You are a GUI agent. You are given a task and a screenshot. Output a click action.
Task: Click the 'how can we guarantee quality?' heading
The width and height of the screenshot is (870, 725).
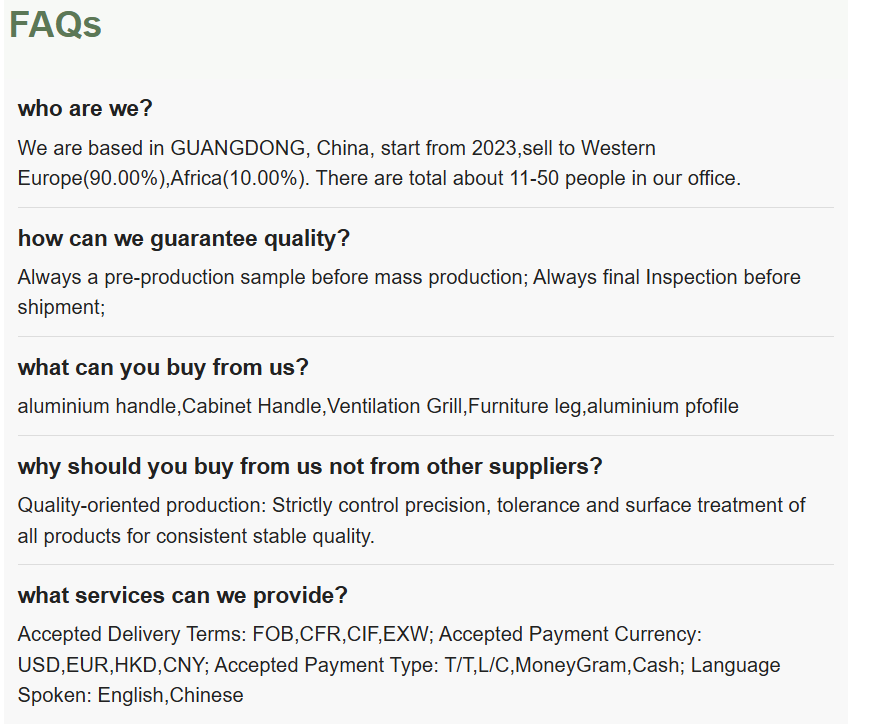pyautogui.click(x=184, y=239)
